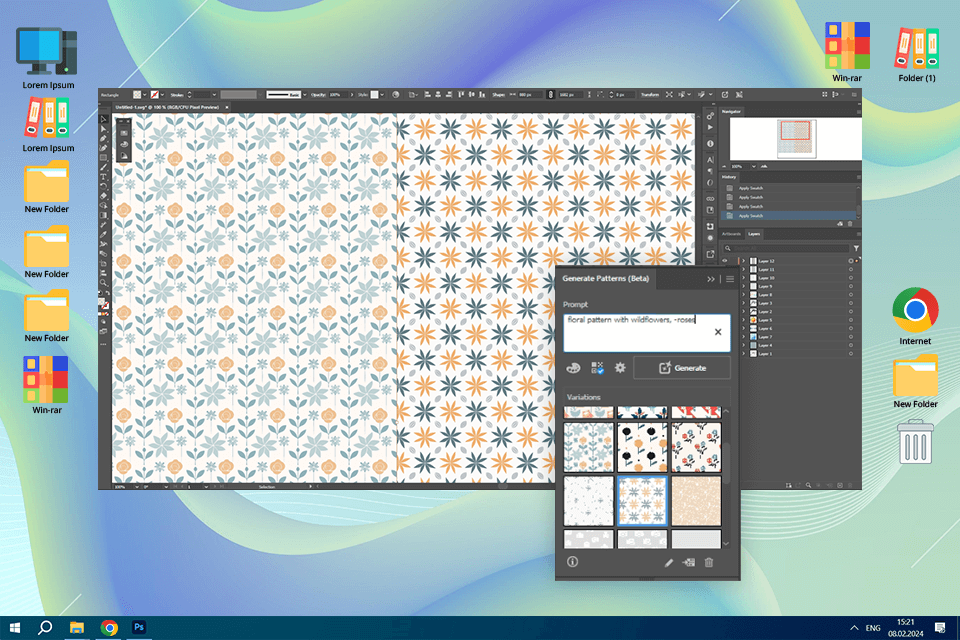Viewport: 960px width, 640px height.
Task: Click the target circle for Layer 6
Action: pyautogui.click(x=850, y=328)
